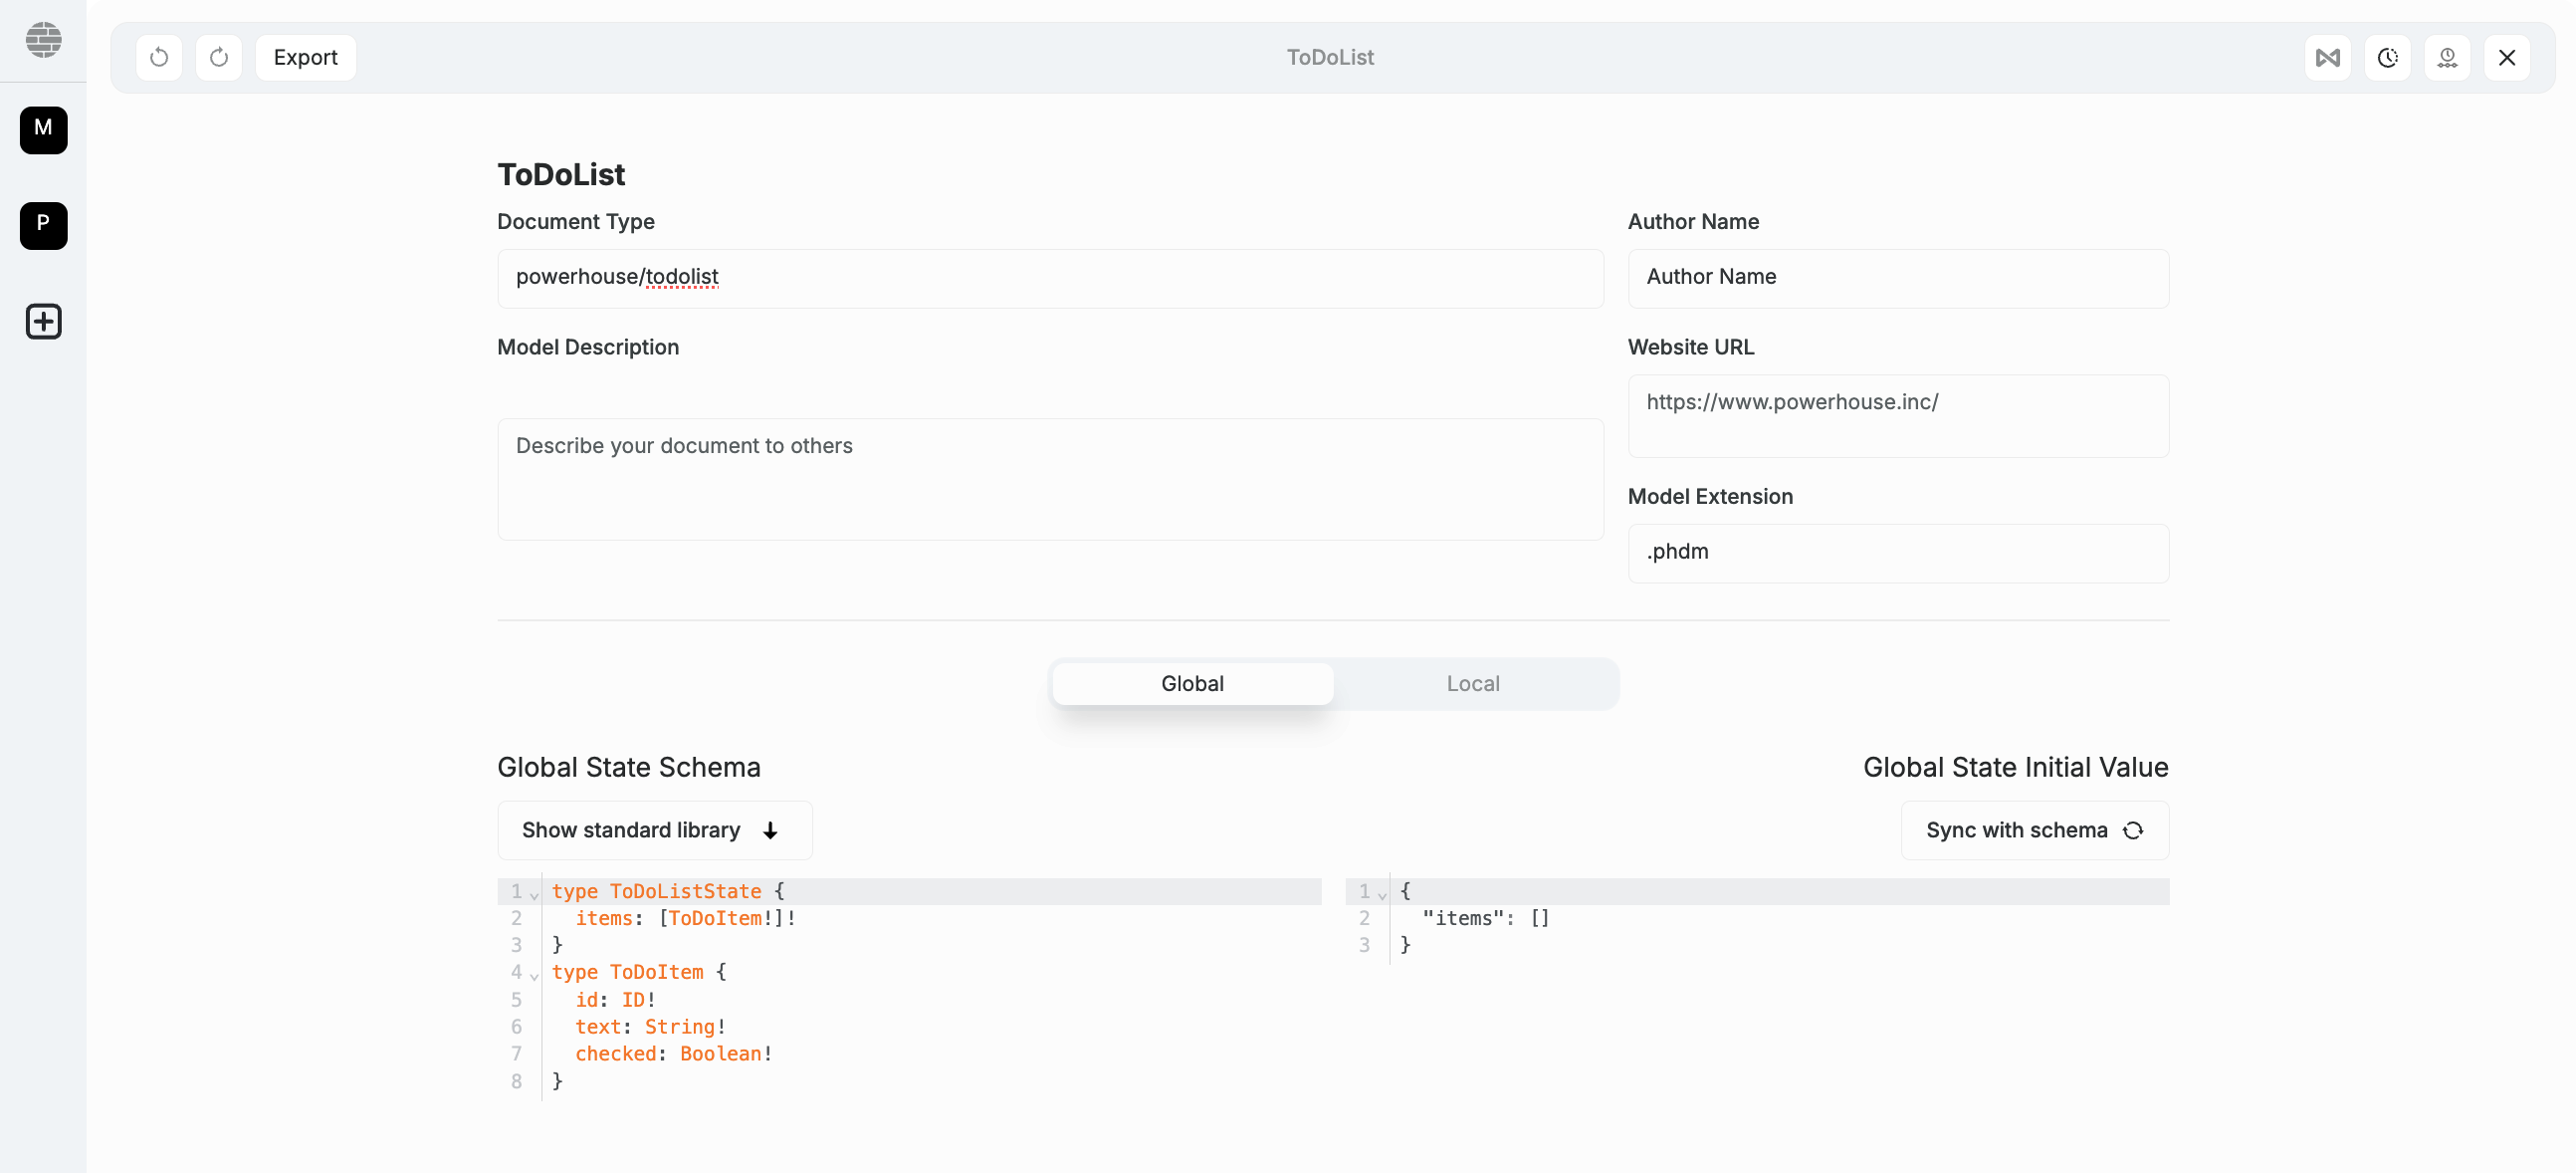The height and width of the screenshot is (1173, 2576).
Task: Open the P workspace in the sidebar
Action: coord(43,225)
